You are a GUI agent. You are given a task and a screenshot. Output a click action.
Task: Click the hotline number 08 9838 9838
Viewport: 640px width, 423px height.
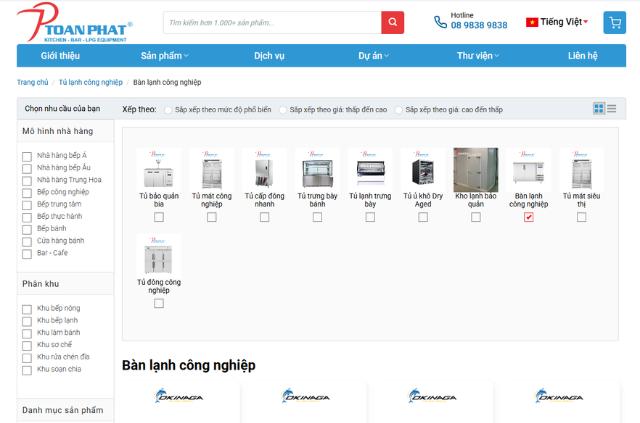pos(479,25)
